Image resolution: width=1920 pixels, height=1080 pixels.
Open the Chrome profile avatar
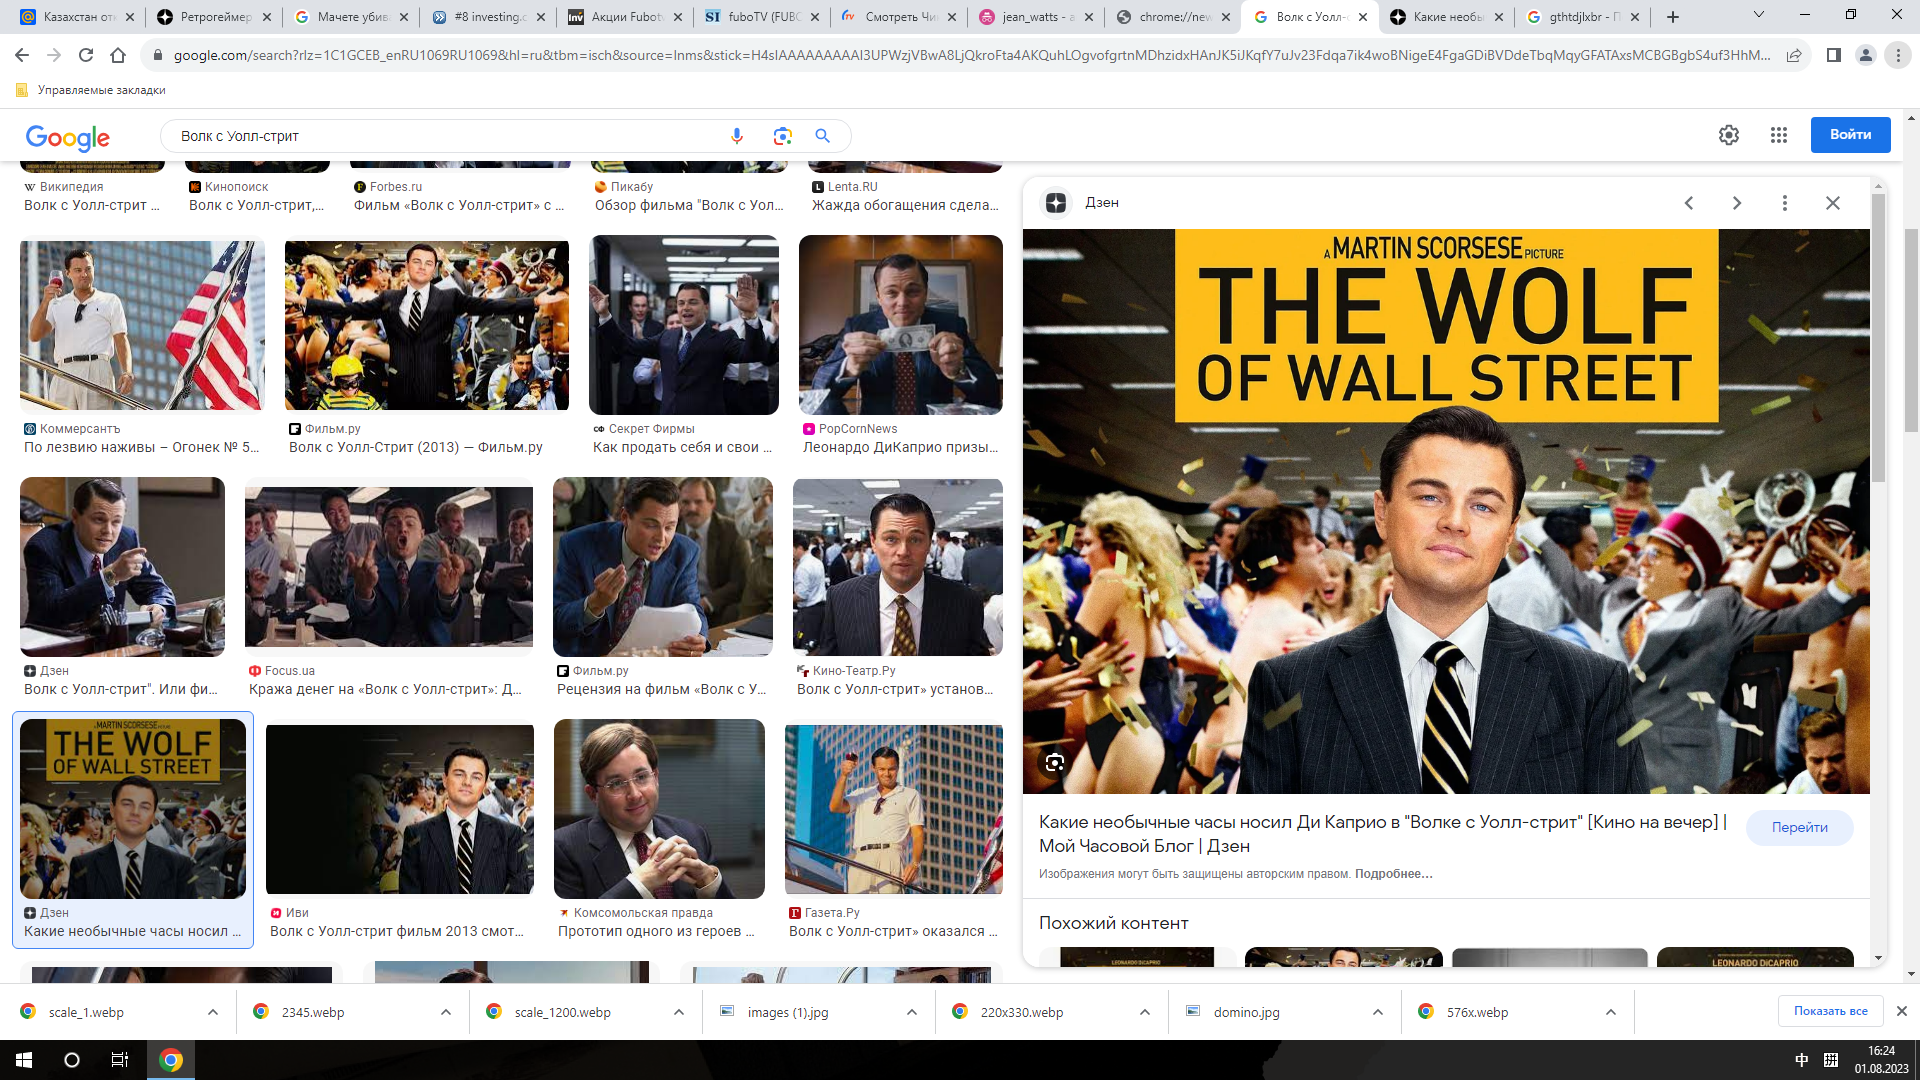1866,55
